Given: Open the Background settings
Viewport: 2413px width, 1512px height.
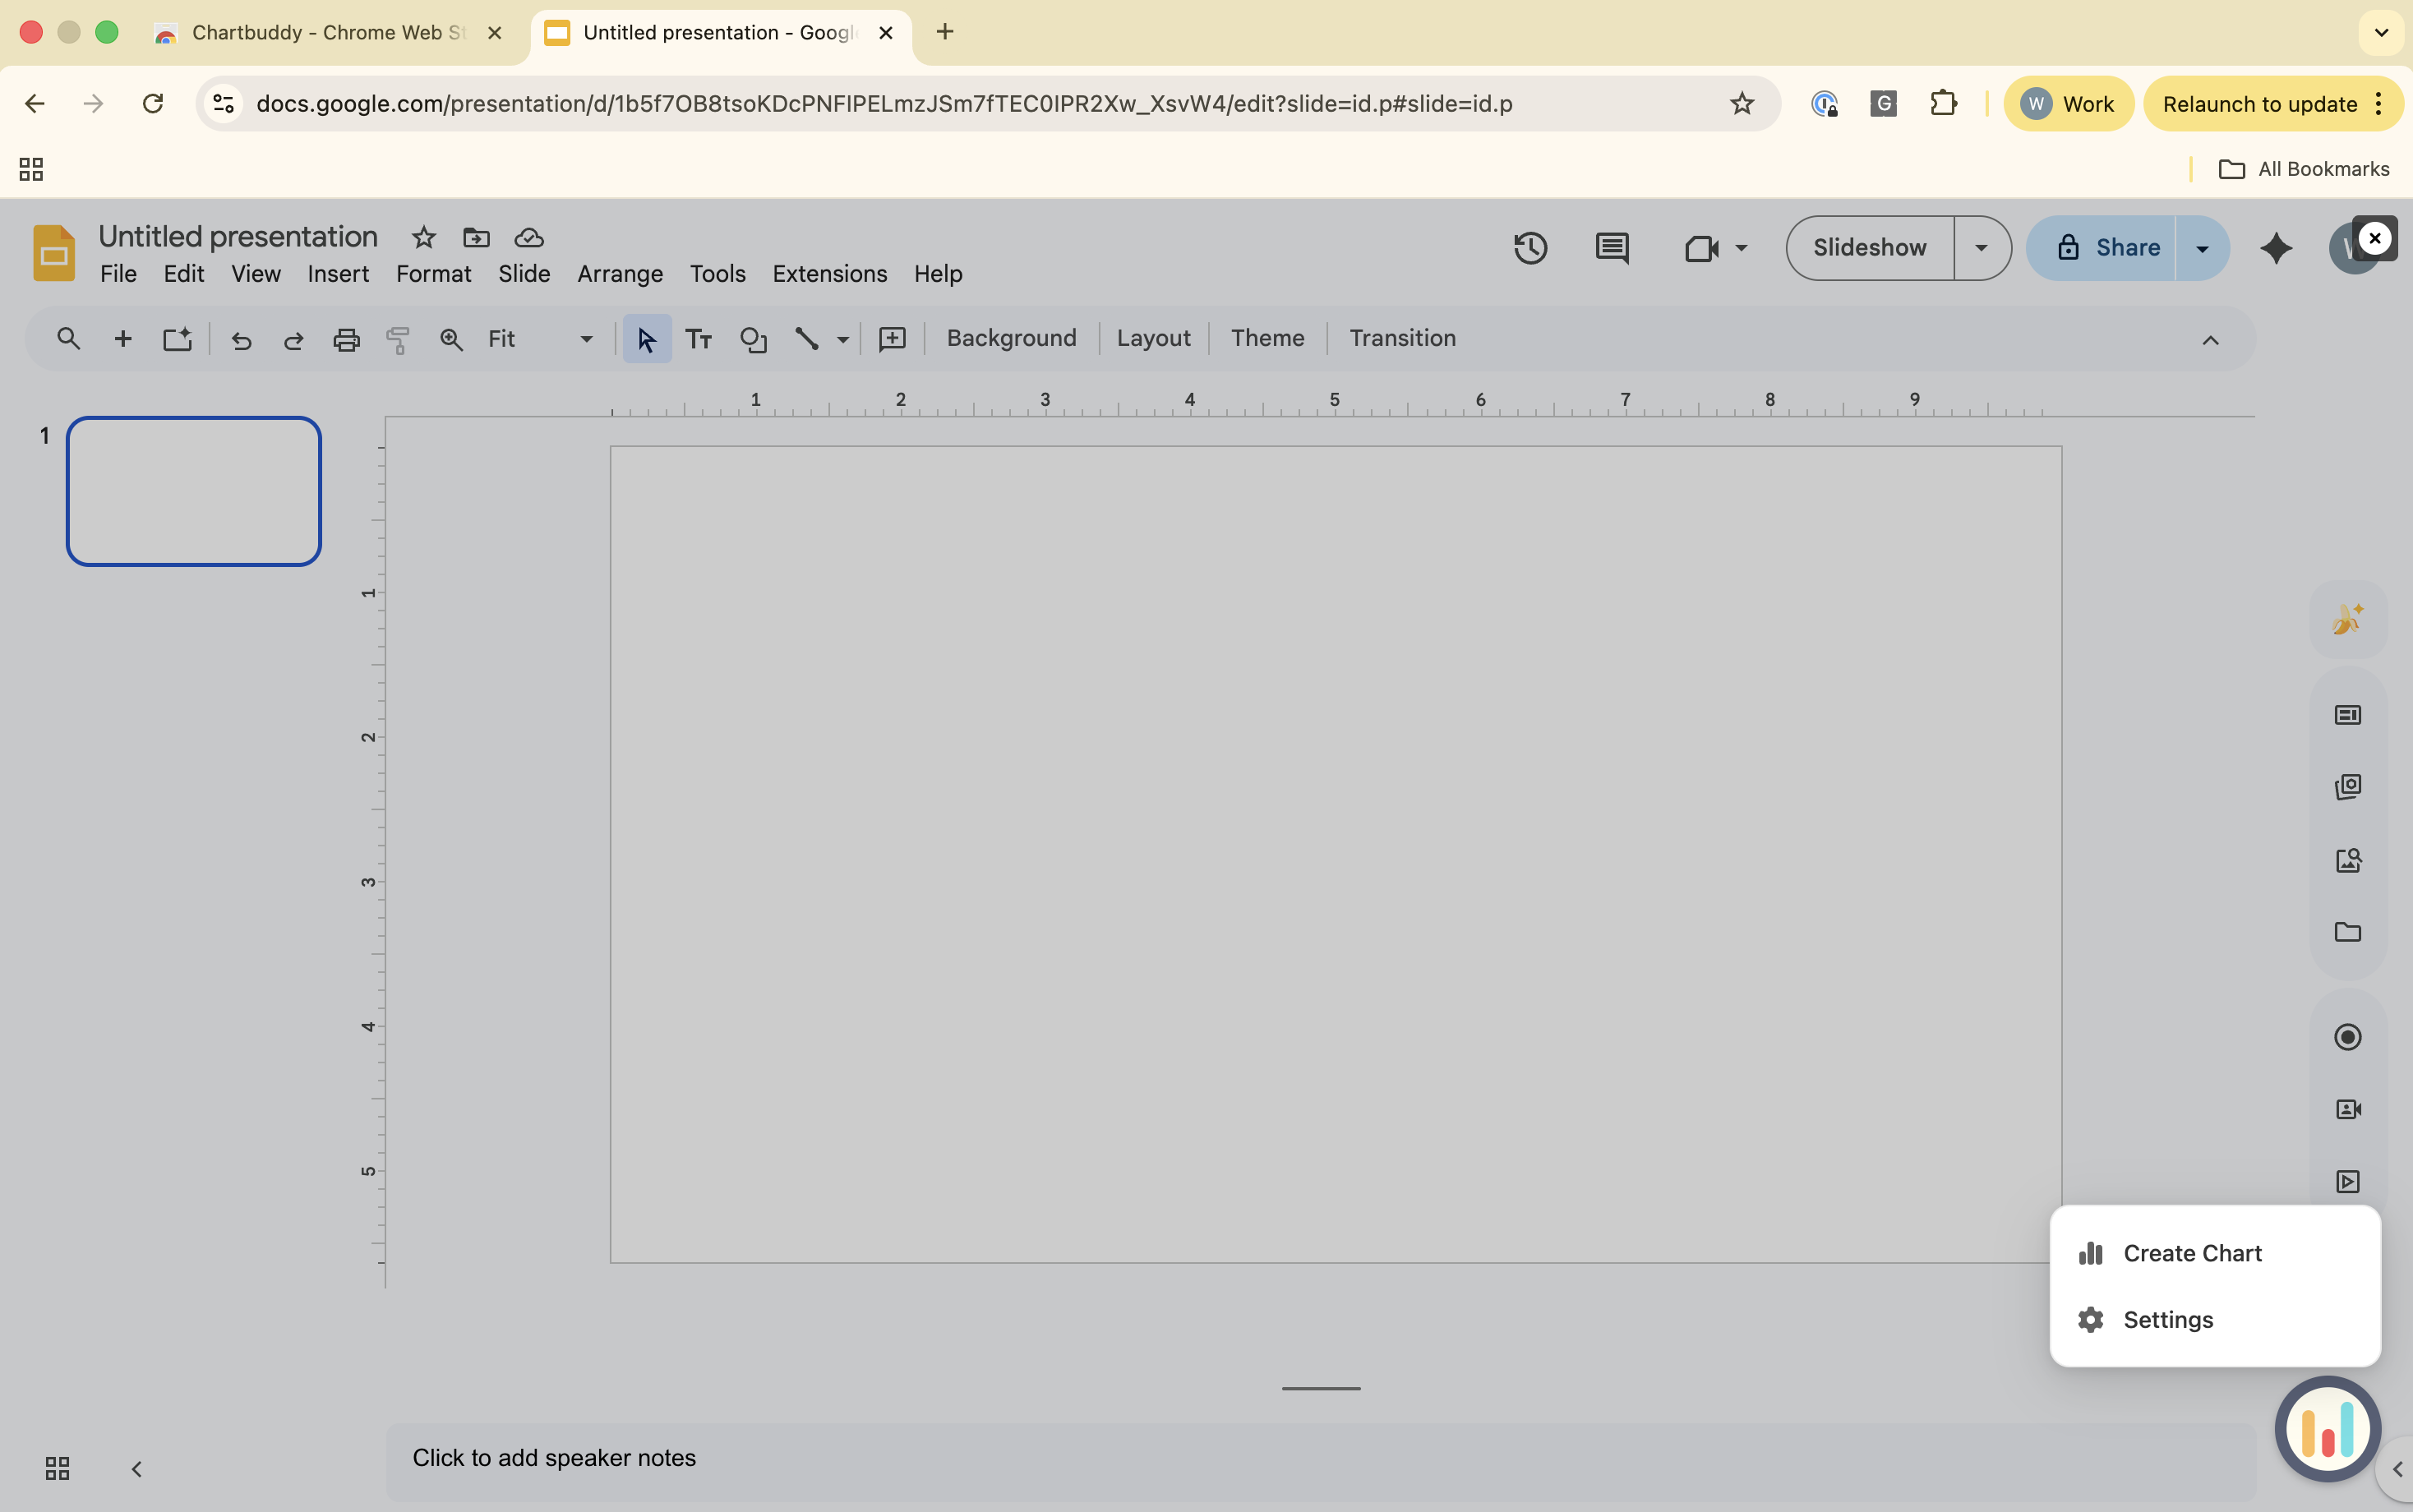Looking at the screenshot, I should (x=1010, y=338).
